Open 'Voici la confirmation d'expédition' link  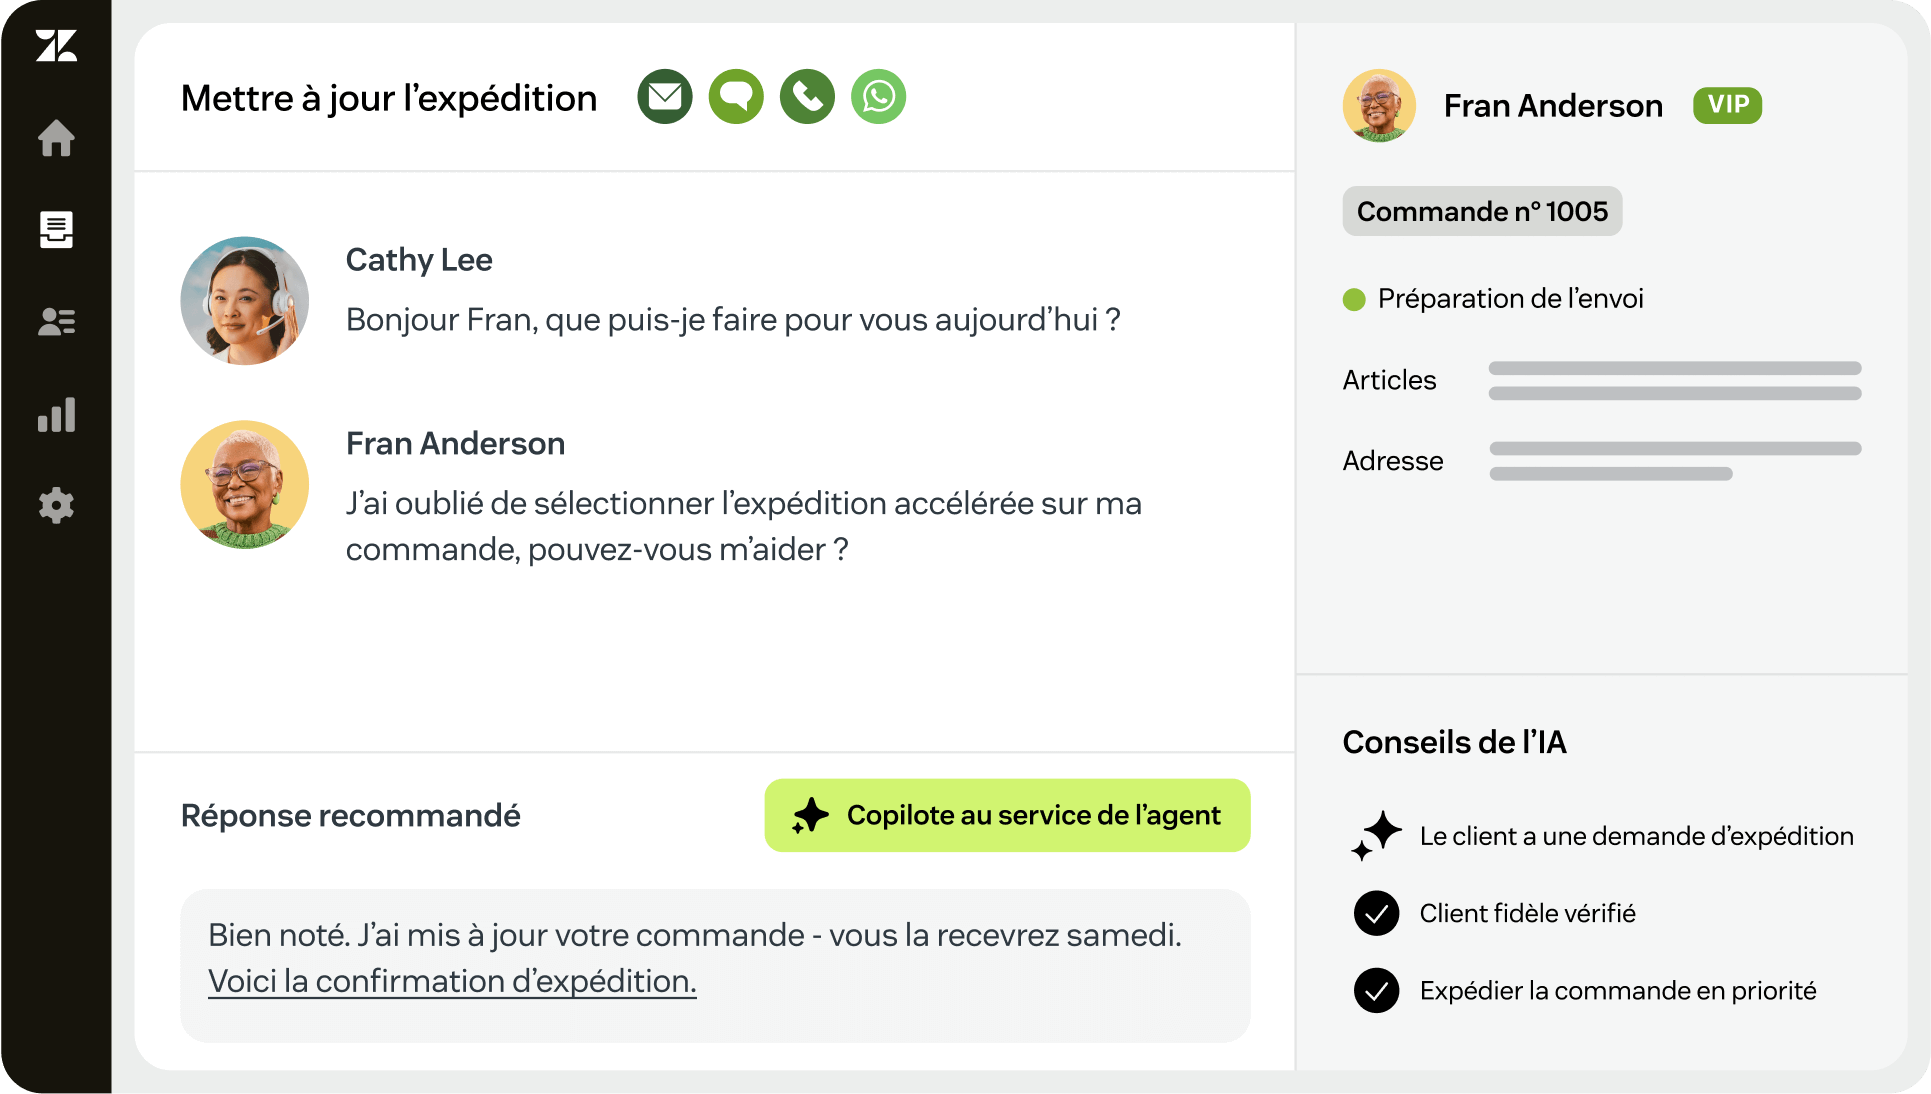pyautogui.click(x=452, y=981)
